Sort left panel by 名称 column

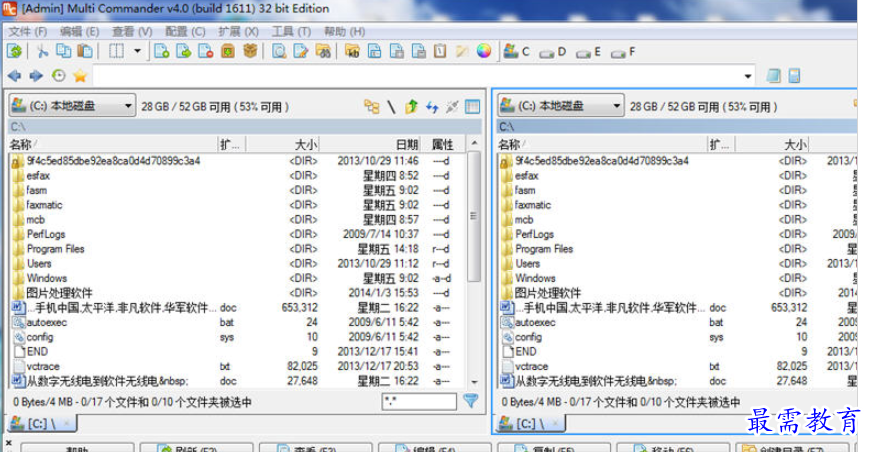pos(113,145)
